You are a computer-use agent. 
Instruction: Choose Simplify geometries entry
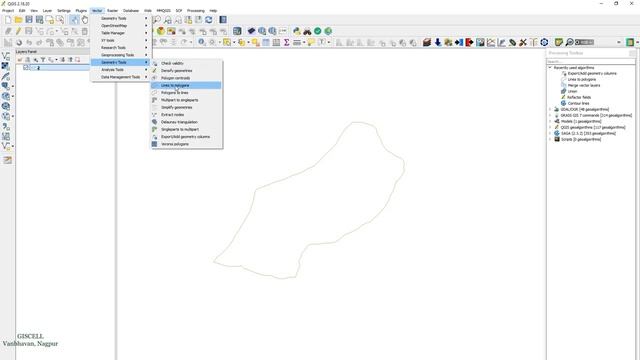point(186,107)
